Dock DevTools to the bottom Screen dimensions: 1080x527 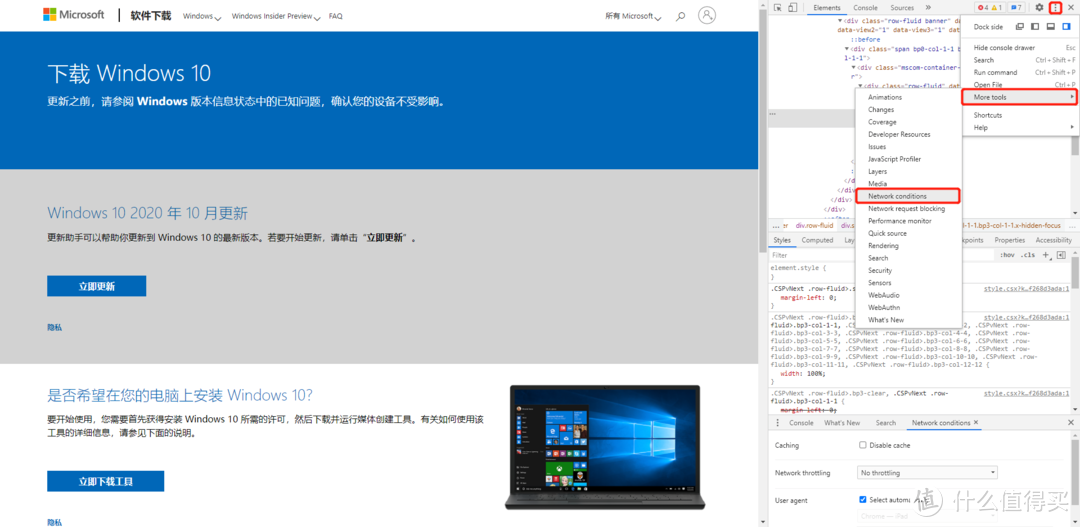tap(1050, 27)
